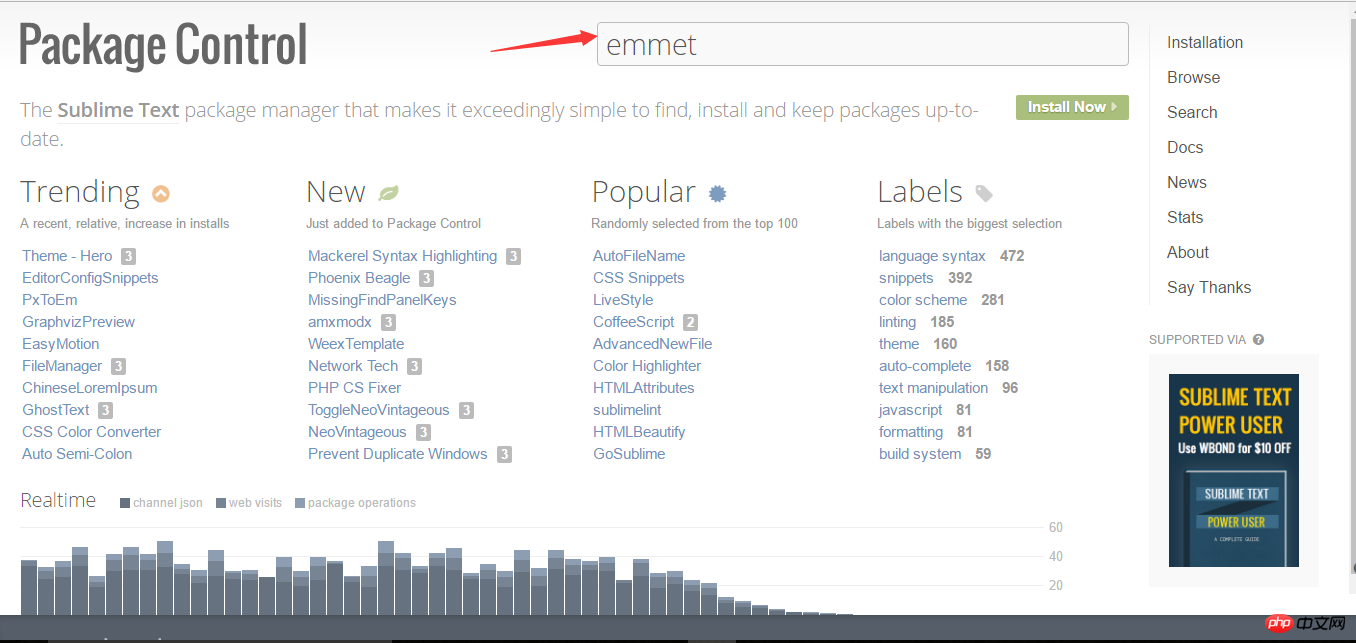Open the Stats menu item
Viewport: 1356px width, 643px height.
1185,217
